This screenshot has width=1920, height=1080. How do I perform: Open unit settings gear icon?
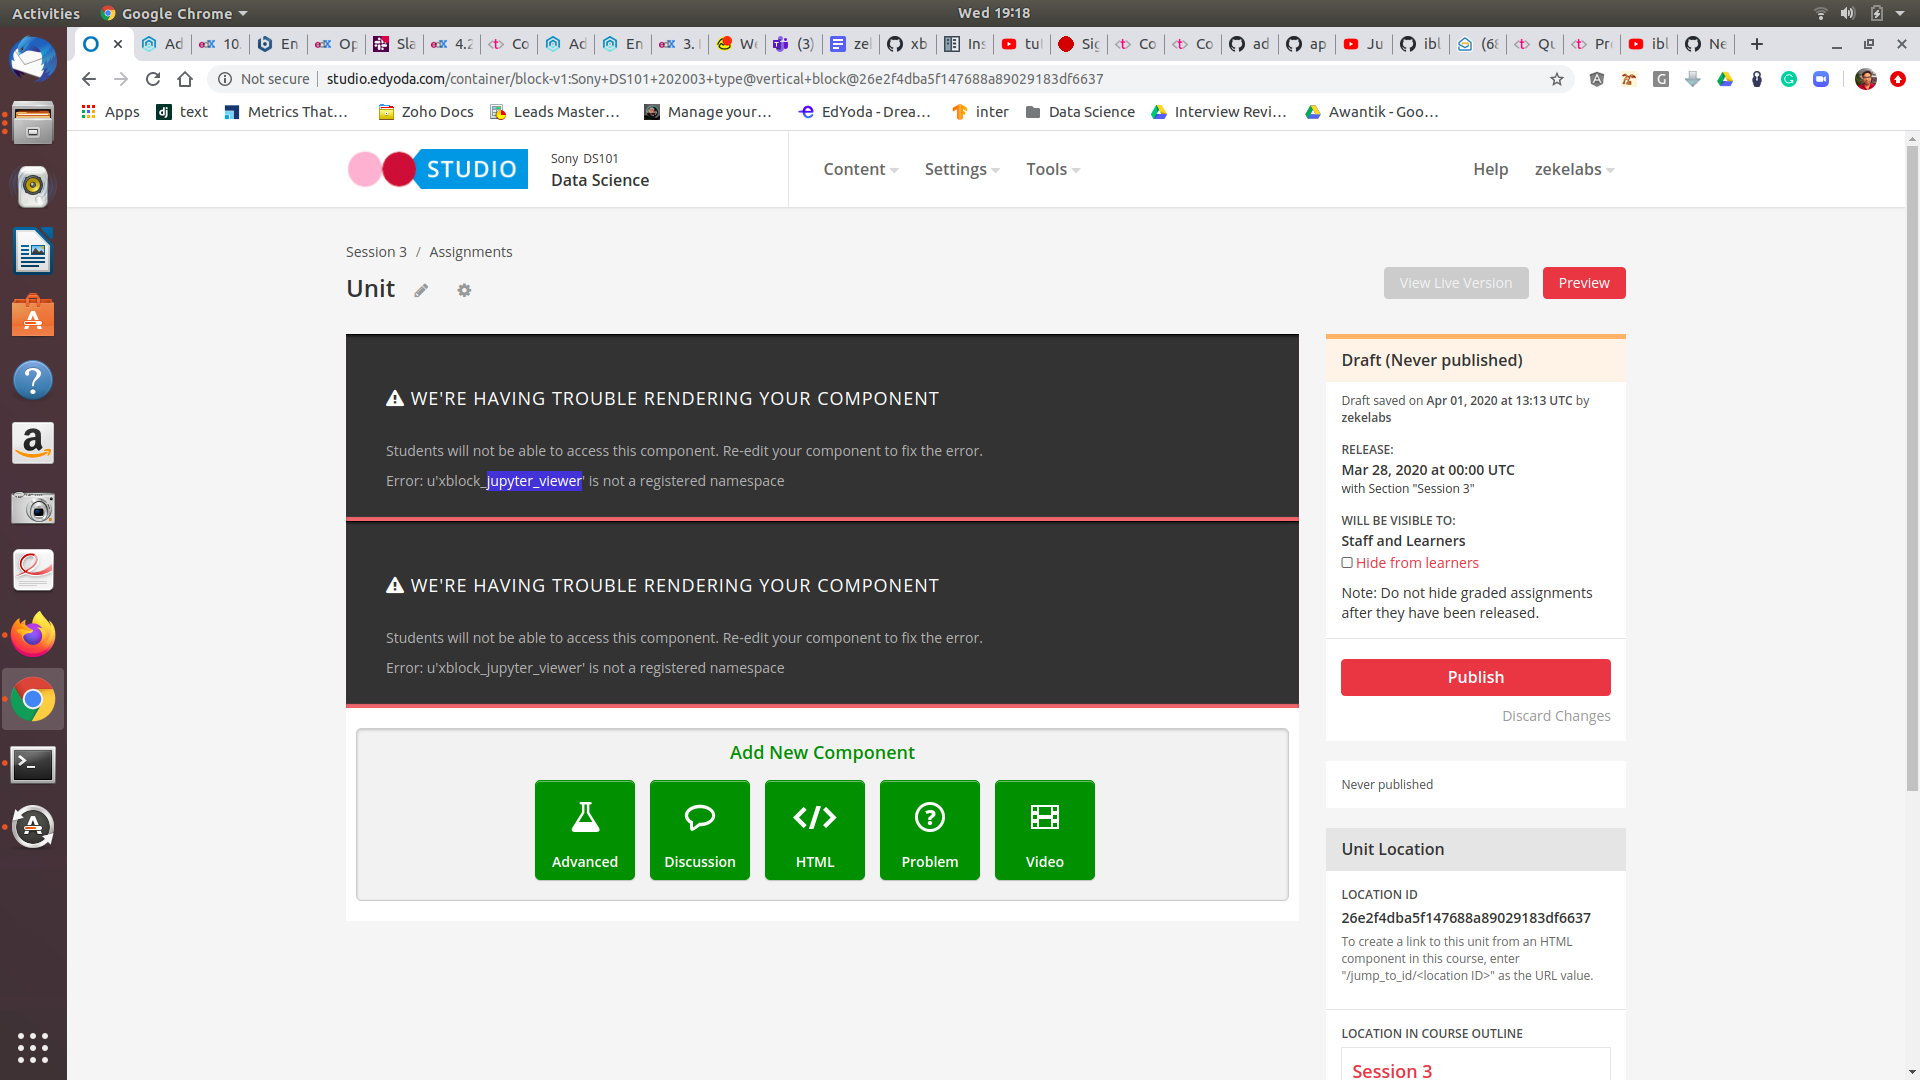(464, 290)
